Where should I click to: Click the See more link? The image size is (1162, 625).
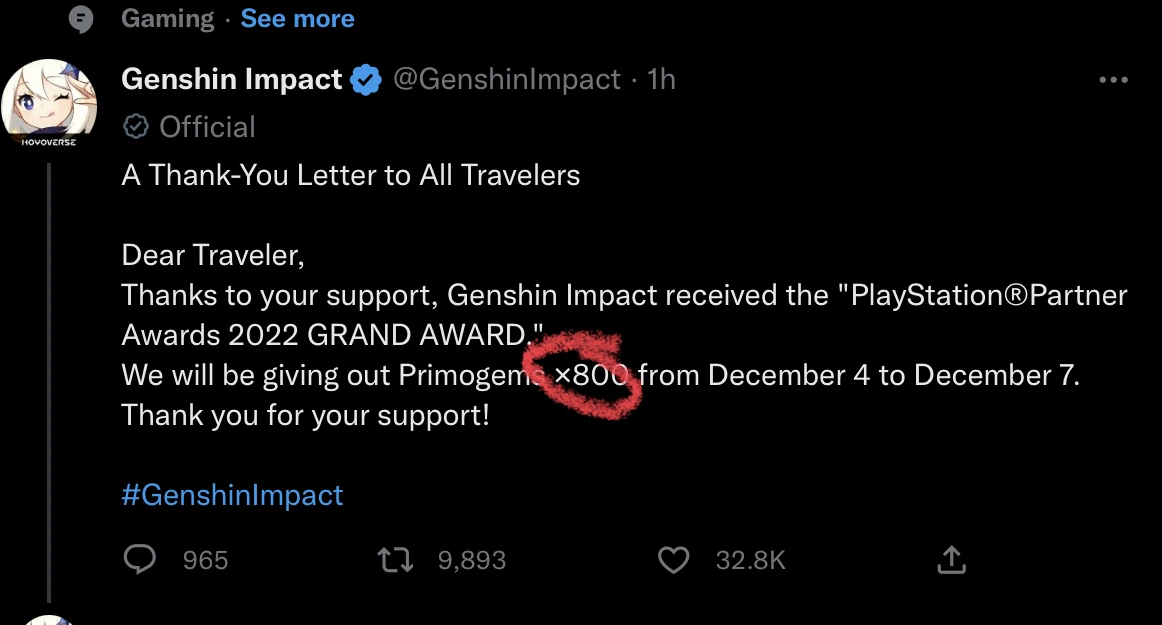(297, 18)
